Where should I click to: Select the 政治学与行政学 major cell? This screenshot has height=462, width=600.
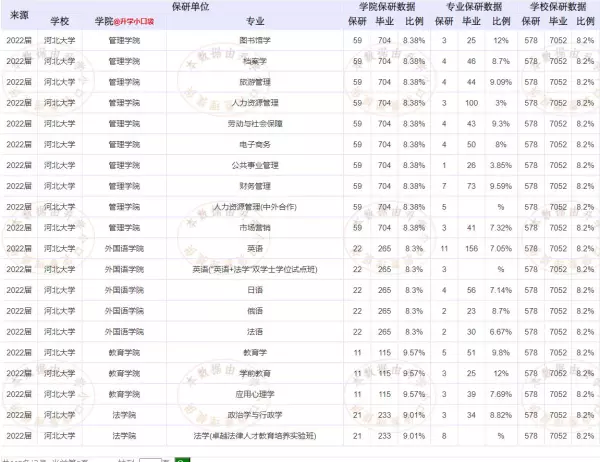pos(255,415)
